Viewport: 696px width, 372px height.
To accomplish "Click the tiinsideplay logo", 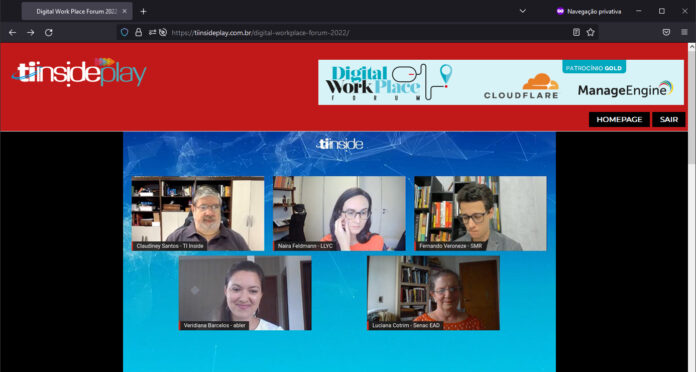I will tap(79, 72).
